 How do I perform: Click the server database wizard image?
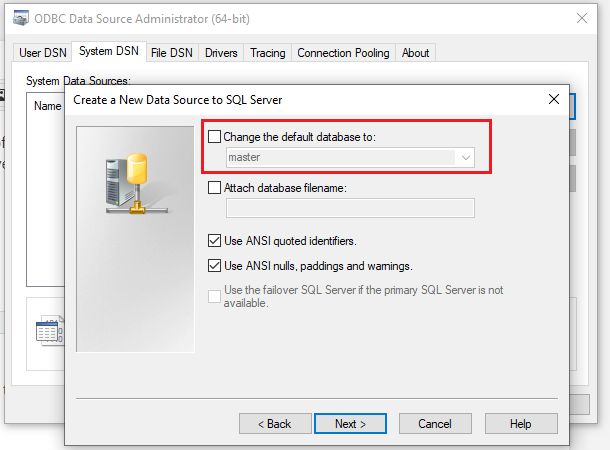[x=136, y=184]
